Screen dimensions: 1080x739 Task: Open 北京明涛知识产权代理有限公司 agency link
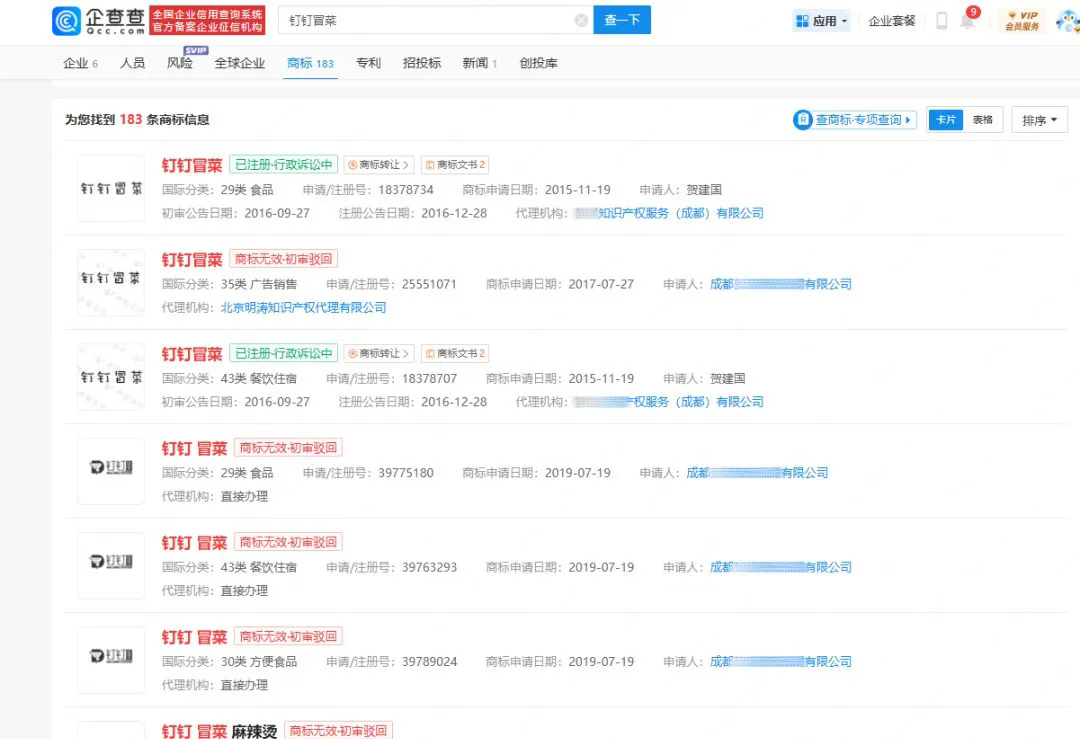304,308
